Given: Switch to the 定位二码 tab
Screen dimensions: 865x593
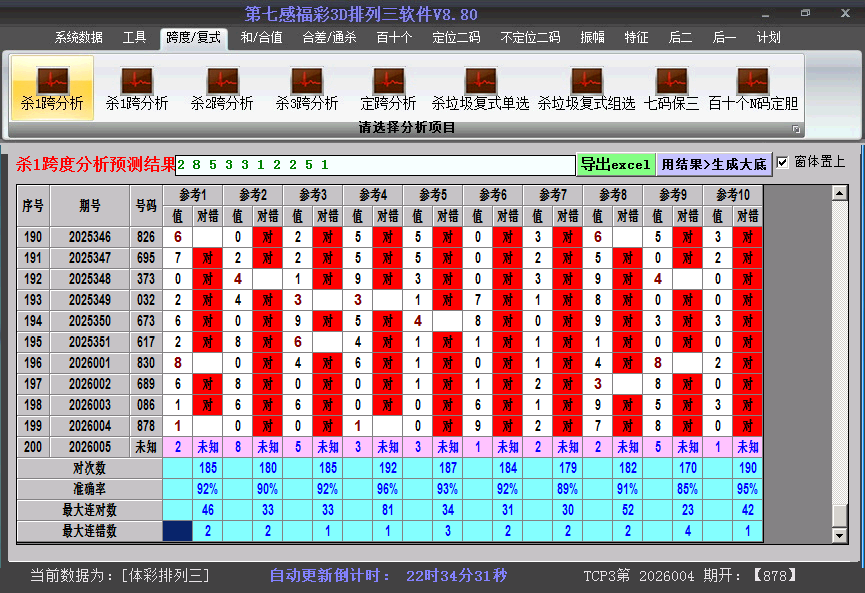Looking at the screenshot, I should coord(456,38).
